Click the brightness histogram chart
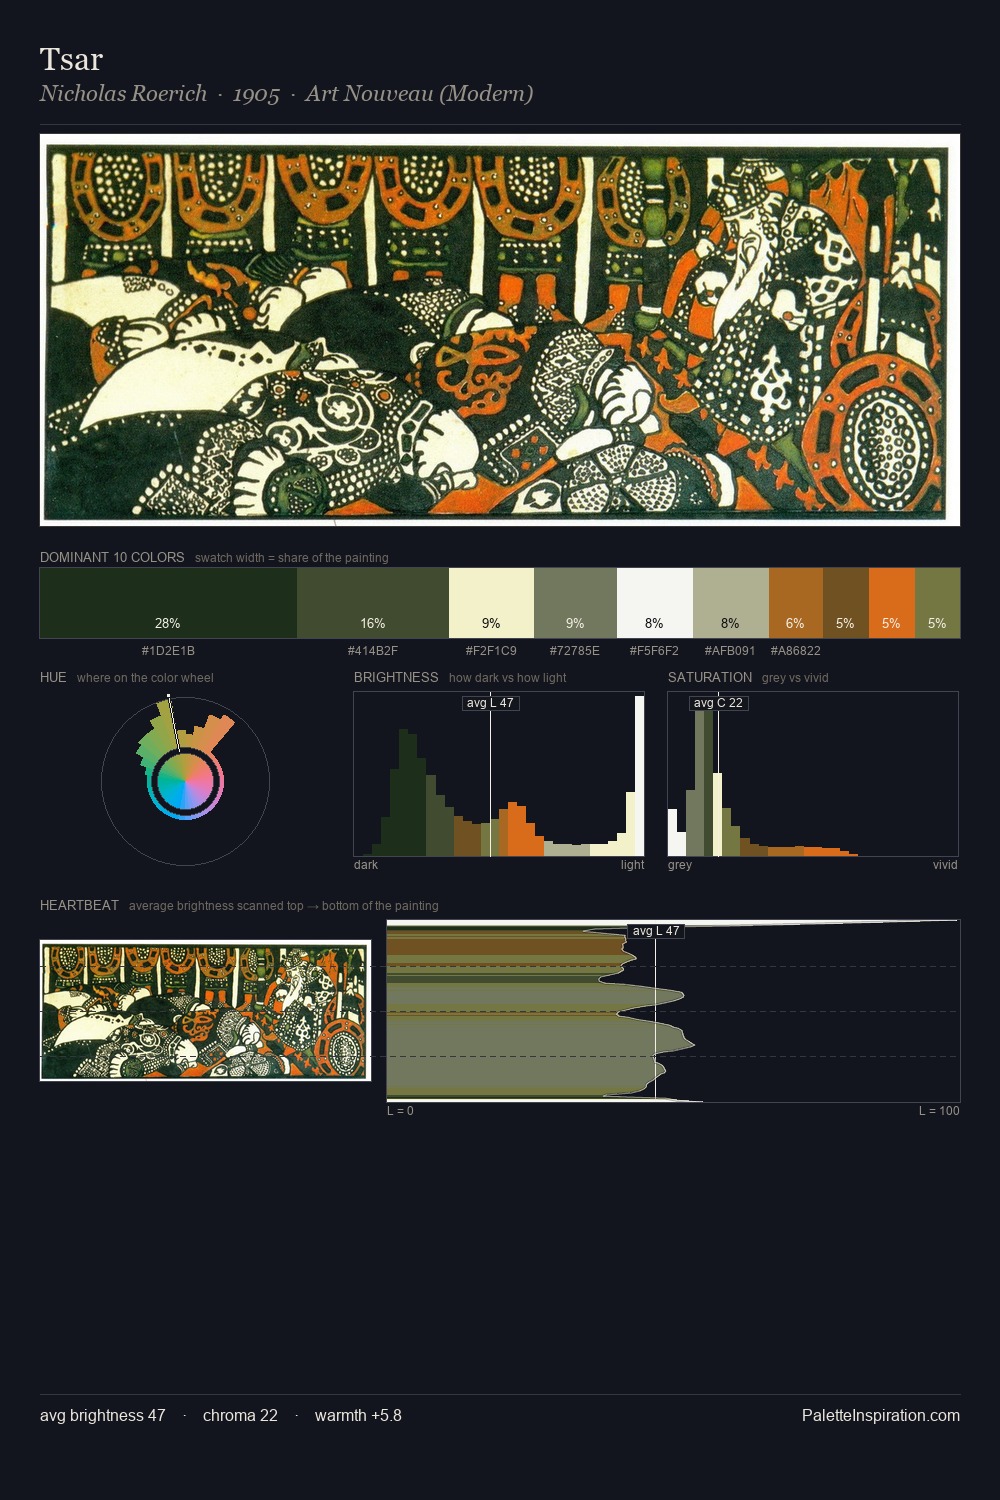Image resolution: width=1000 pixels, height=1500 pixels. 499,774
